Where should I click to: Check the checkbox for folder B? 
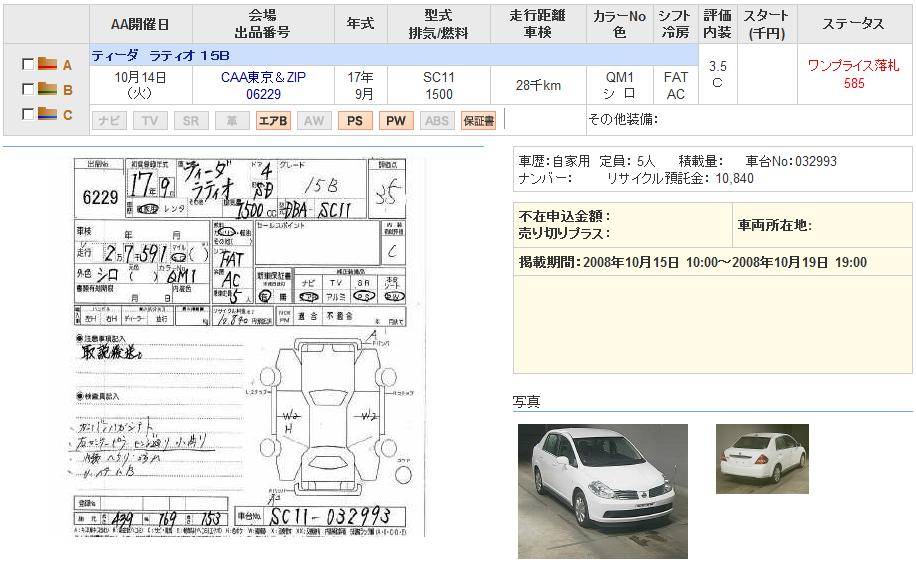click(x=27, y=89)
